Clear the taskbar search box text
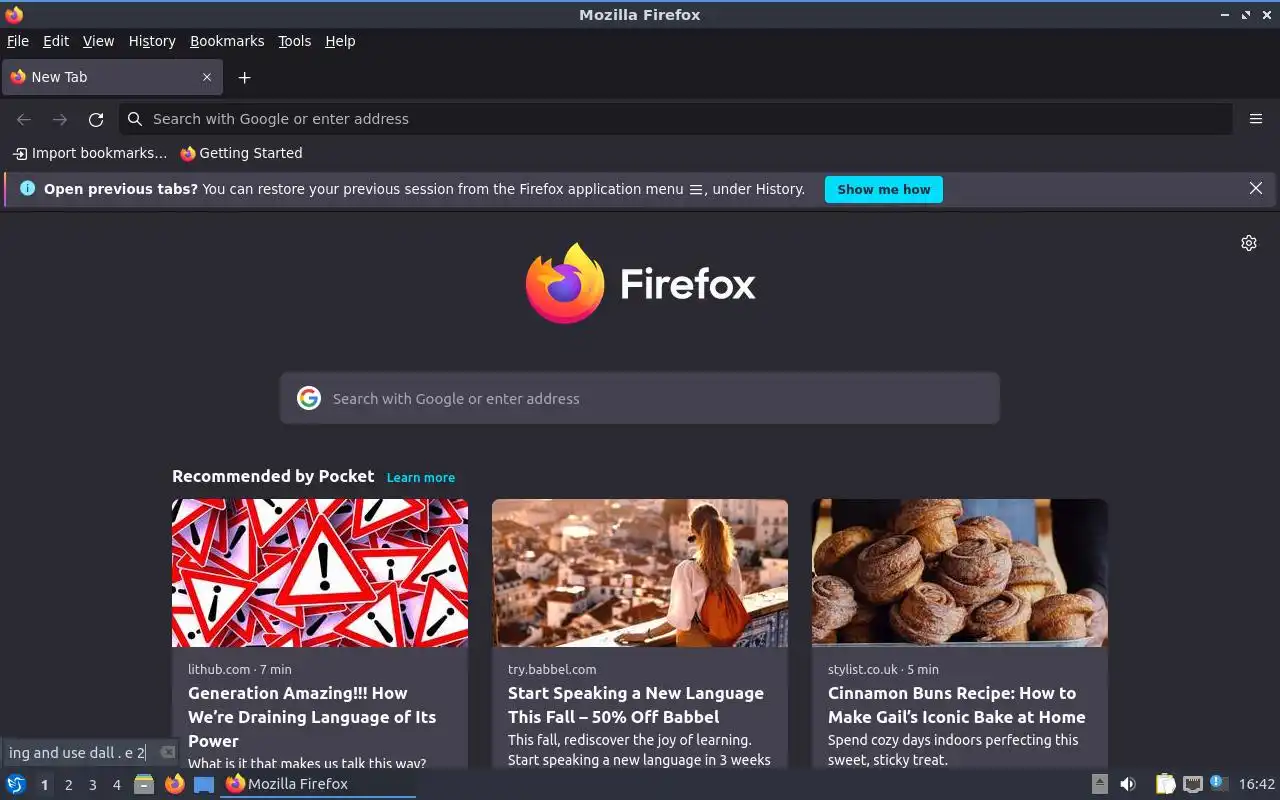The height and width of the screenshot is (800, 1280). click(x=168, y=752)
